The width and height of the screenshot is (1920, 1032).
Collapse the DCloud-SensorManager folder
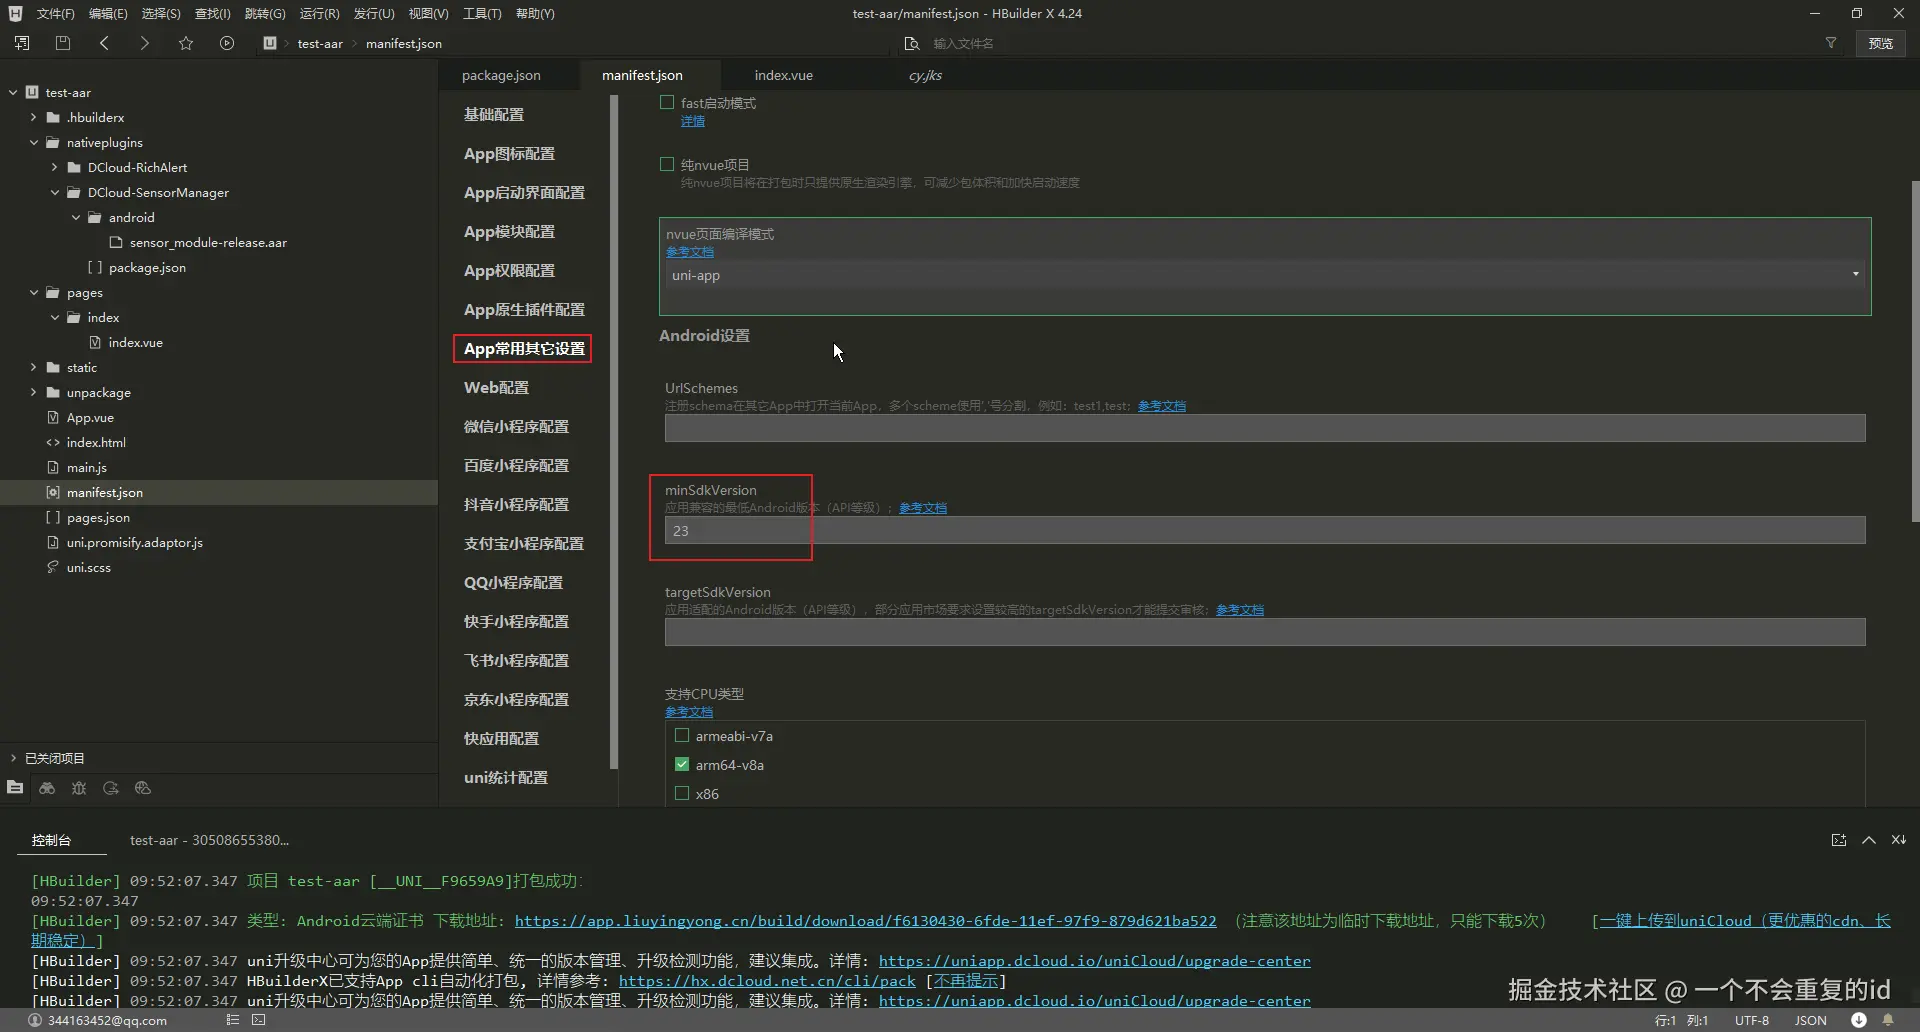click(54, 192)
